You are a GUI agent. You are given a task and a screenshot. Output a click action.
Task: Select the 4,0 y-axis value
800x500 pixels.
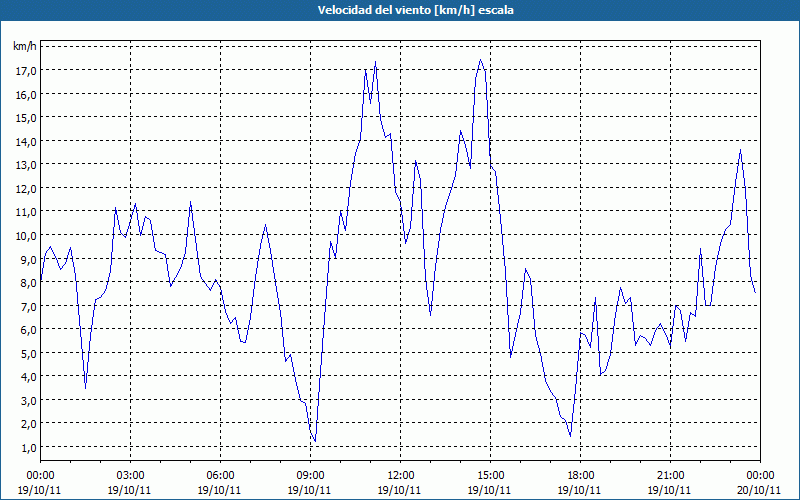click(28, 377)
